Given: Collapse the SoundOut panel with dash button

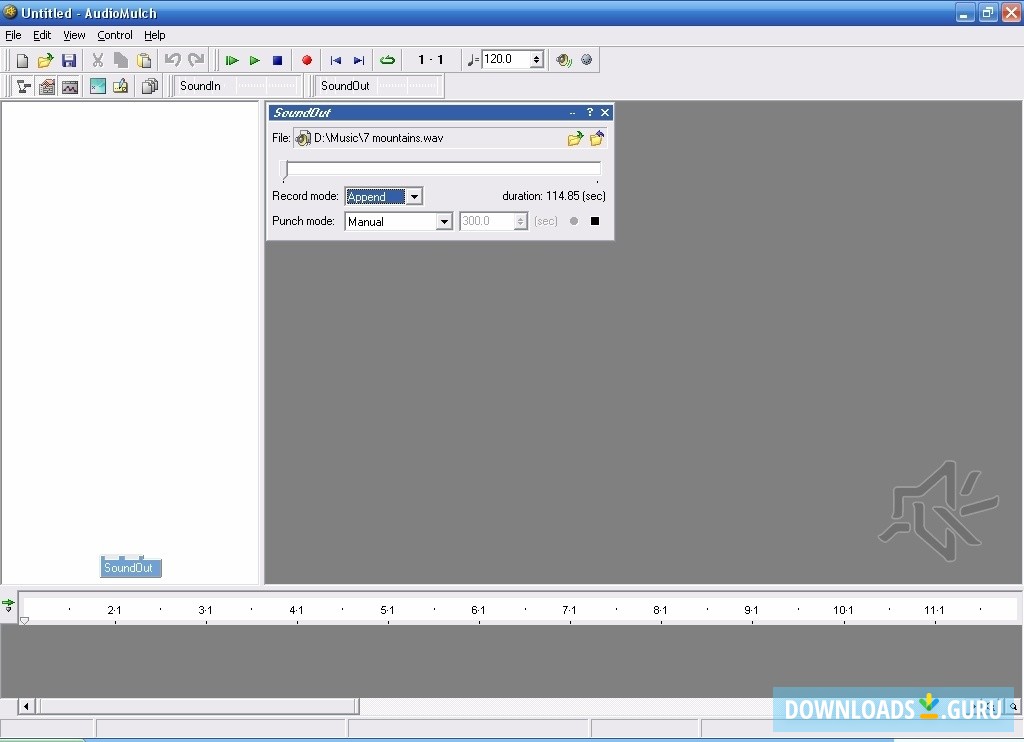Looking at the screenshot, I should [x=573, y=113].
